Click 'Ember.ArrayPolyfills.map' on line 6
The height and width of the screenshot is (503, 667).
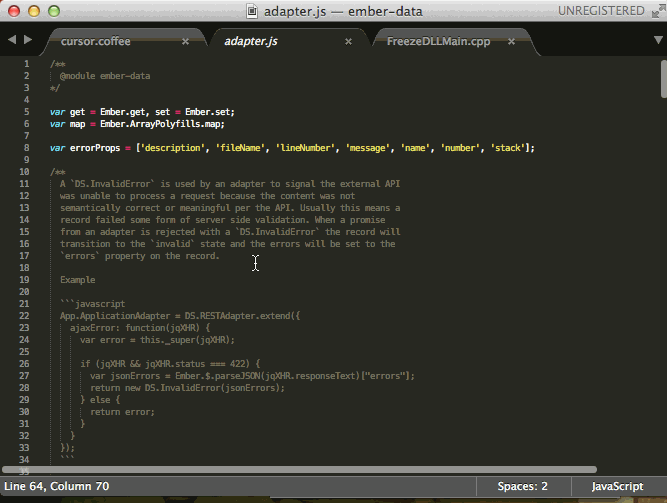point(160,124)
